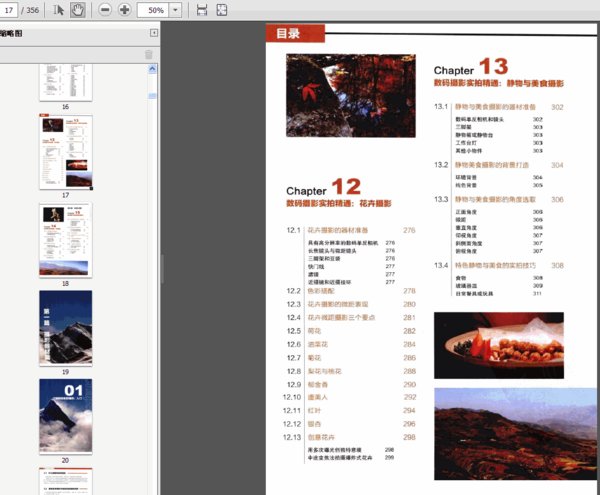Click contents entry 12.9
Viewport: 600px width, 495px height.
351,385
